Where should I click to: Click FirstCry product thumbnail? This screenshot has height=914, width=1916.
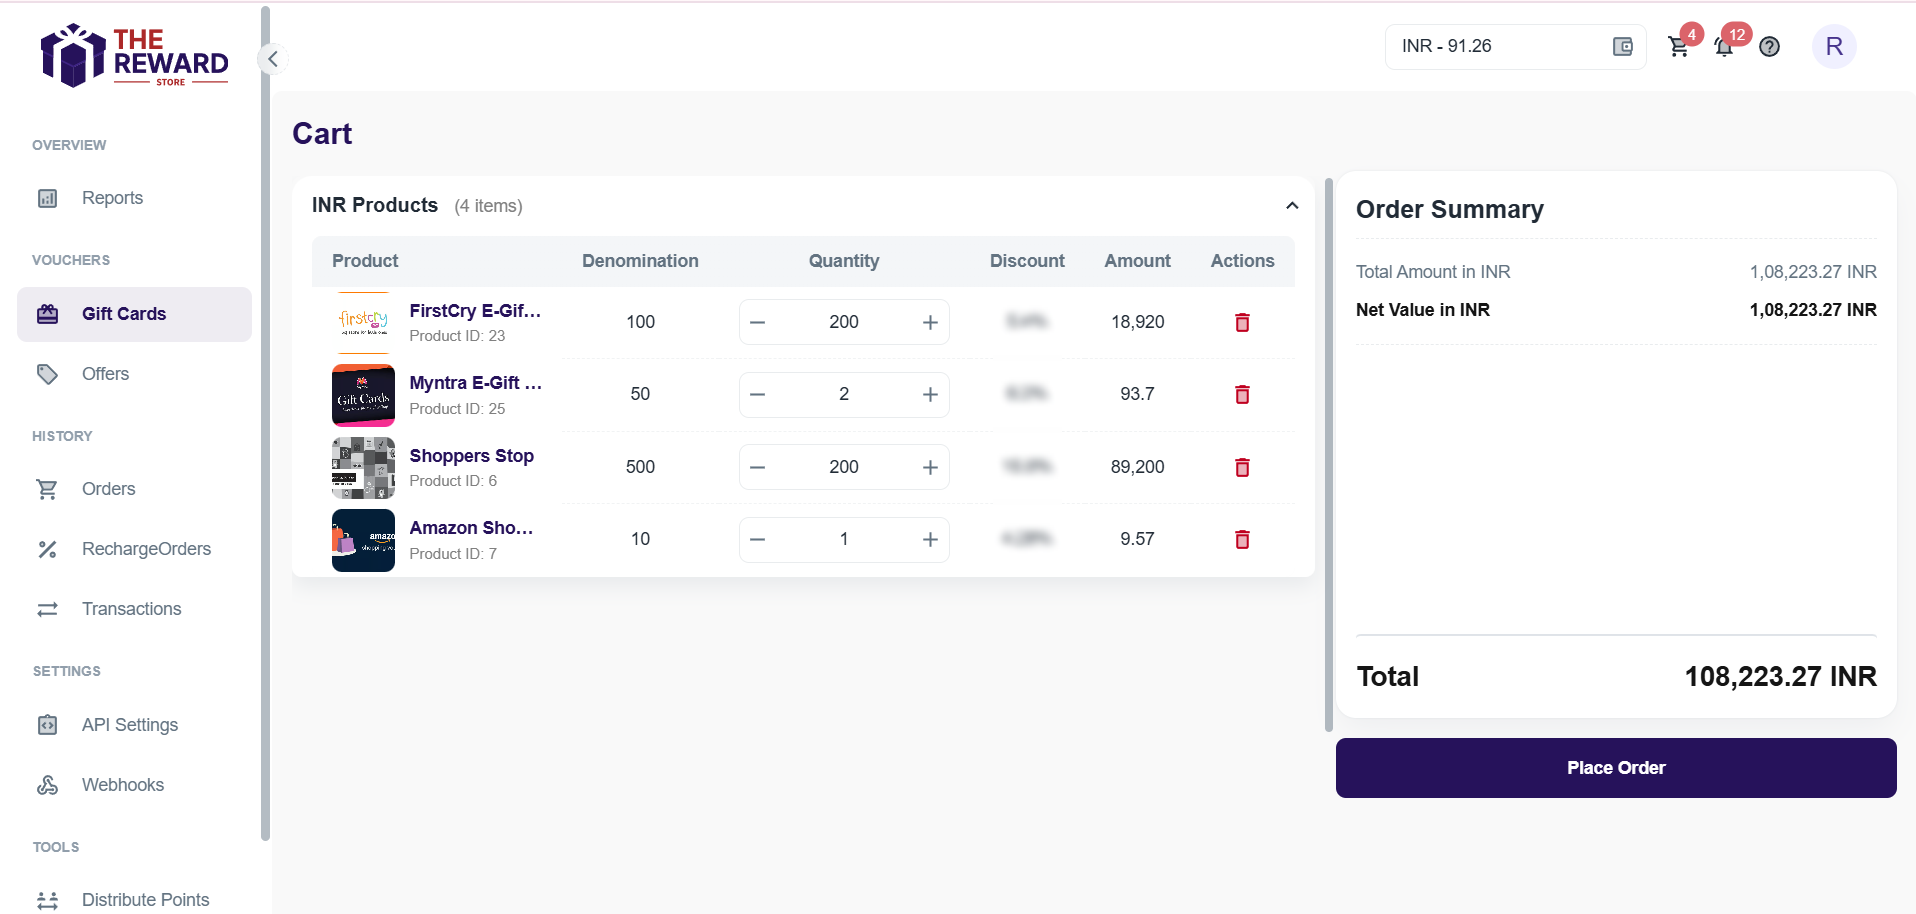[363, 322]
